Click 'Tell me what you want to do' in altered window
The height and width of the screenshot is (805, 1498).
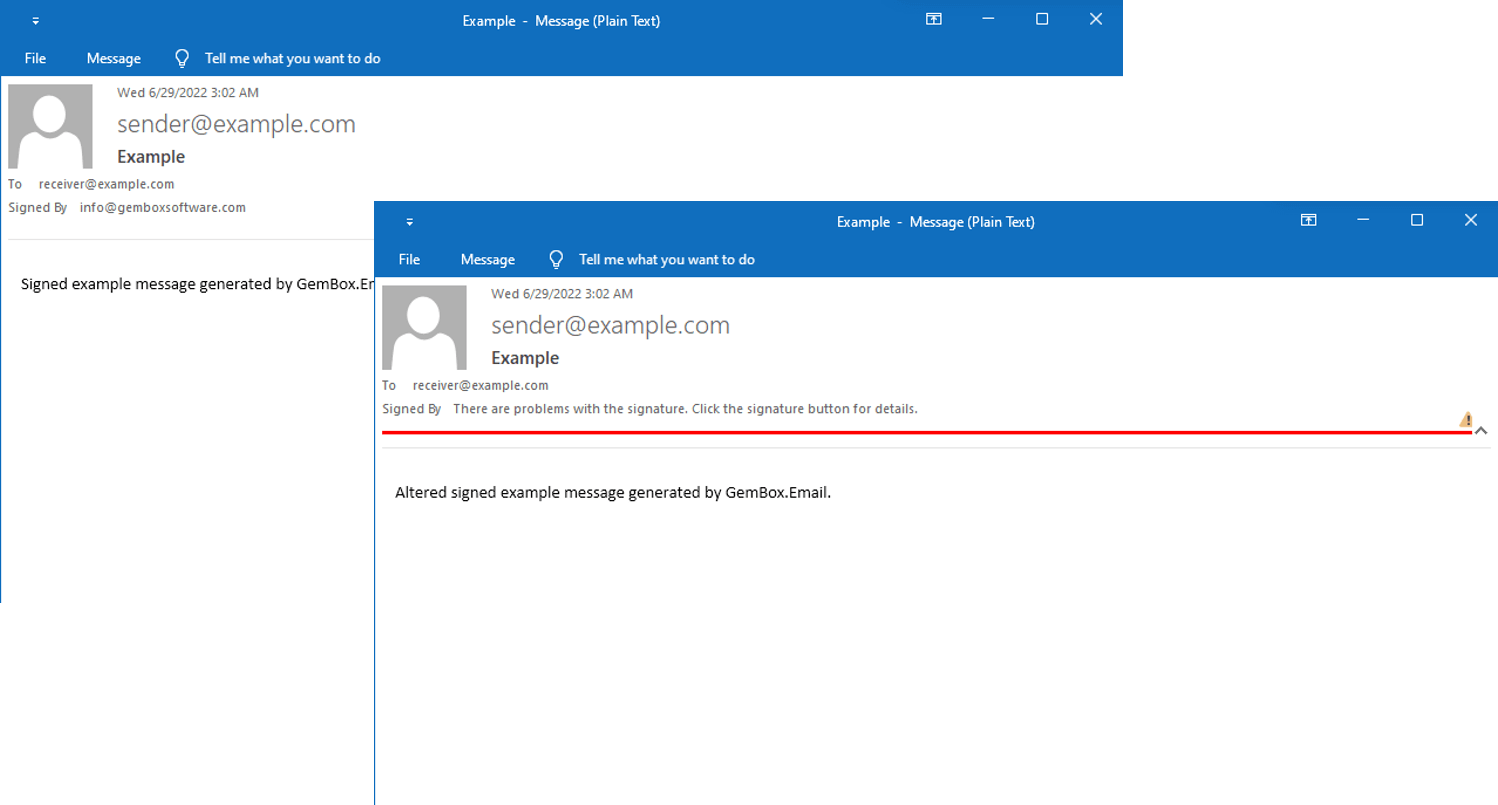click(666, 259)
